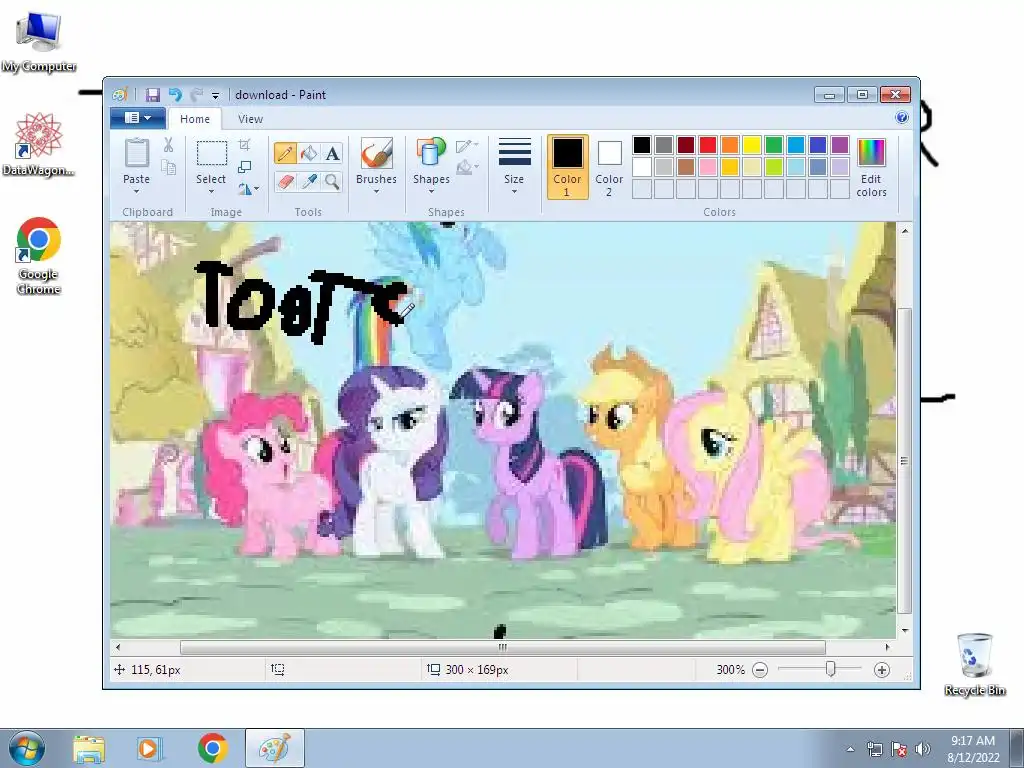Image resolution: width=1024 pixels, height=768 pixels.
Task: Open My Computer desktop icon
Action: [39, 40]
